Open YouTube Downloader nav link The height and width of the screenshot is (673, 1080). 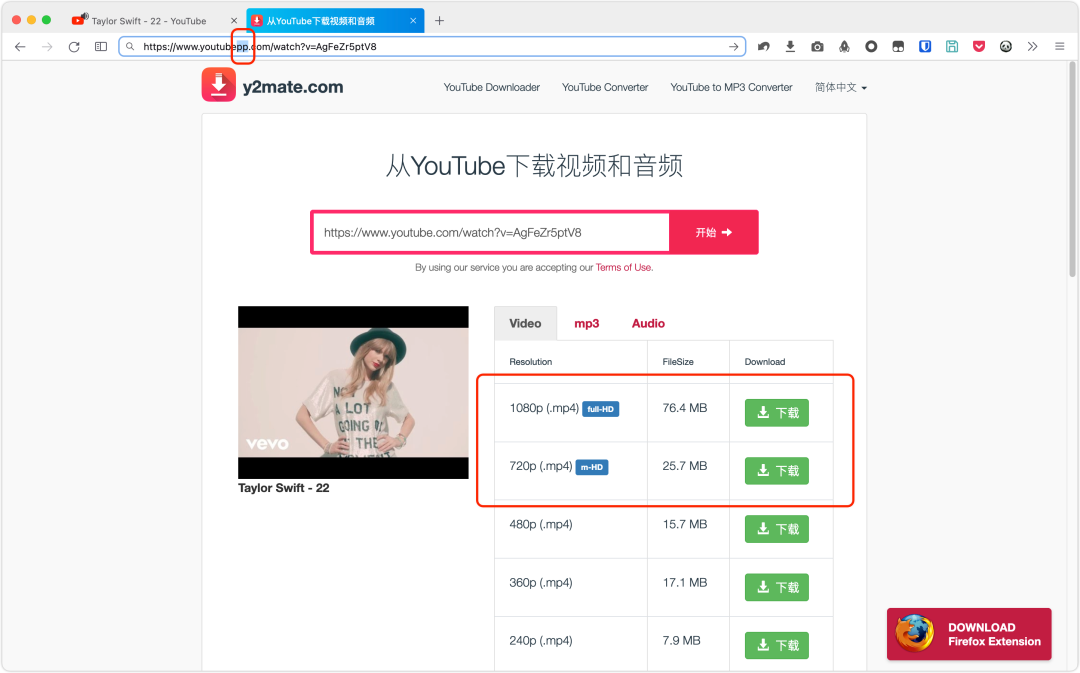tap(492, 87)
